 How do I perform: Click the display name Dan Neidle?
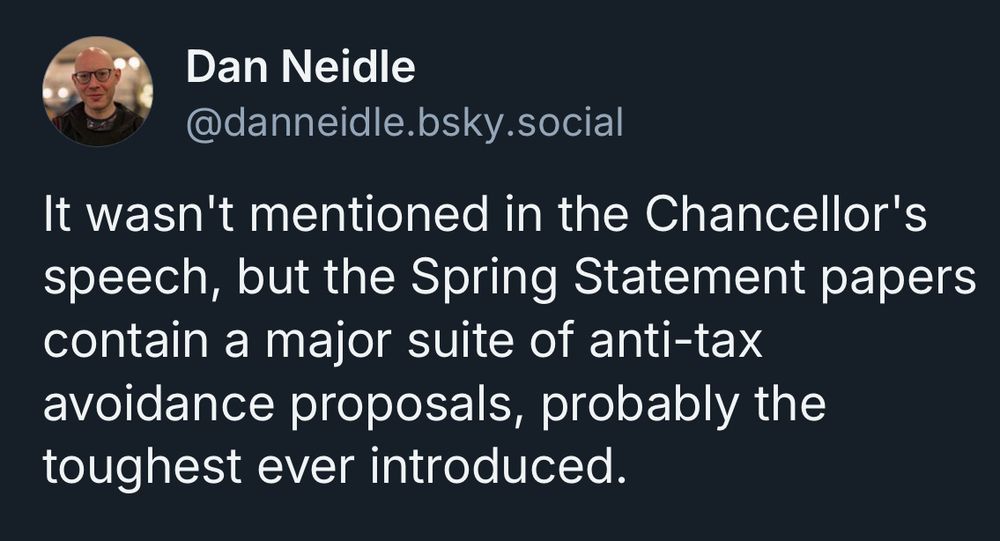pos(300,66)
